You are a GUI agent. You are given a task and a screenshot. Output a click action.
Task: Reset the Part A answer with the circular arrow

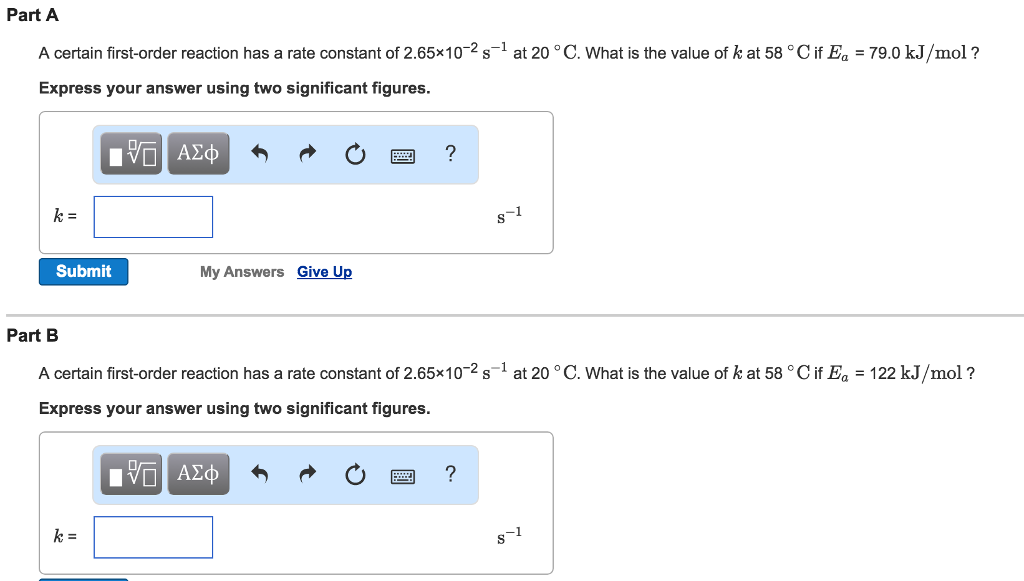coord(355,153)
